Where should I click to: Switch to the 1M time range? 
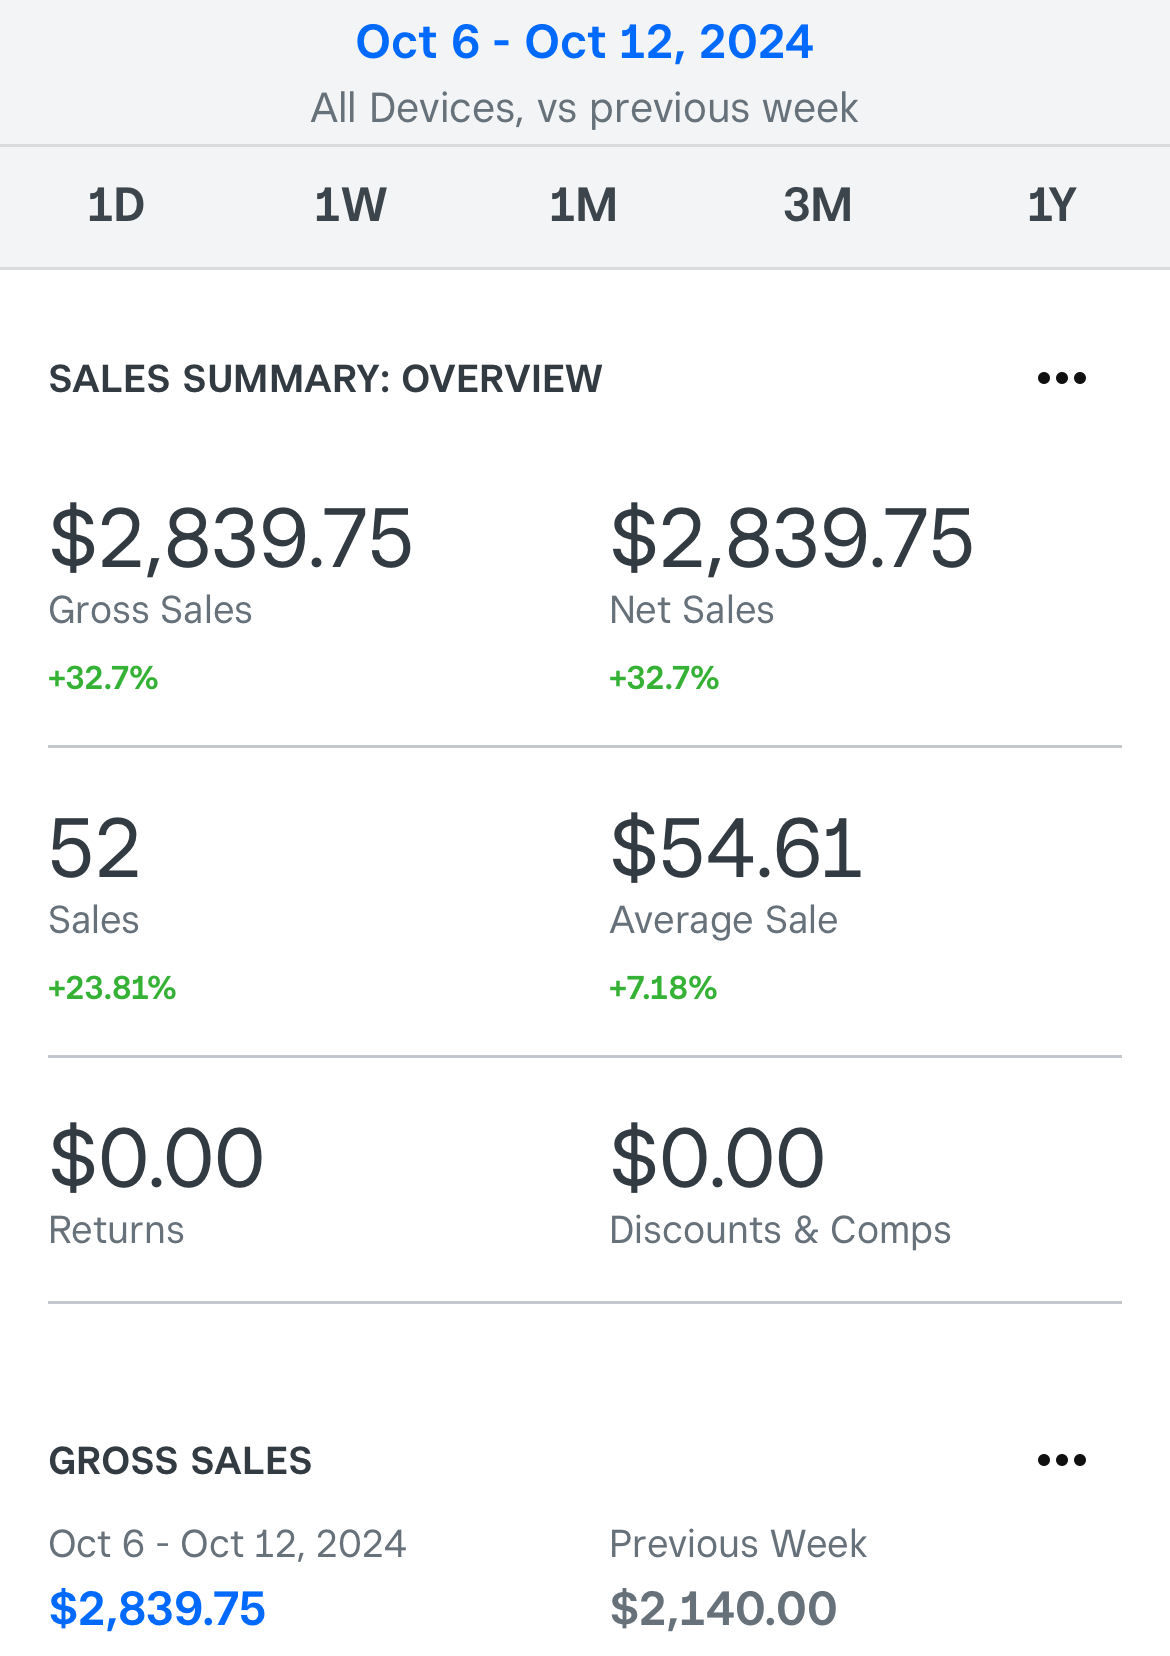583,206
